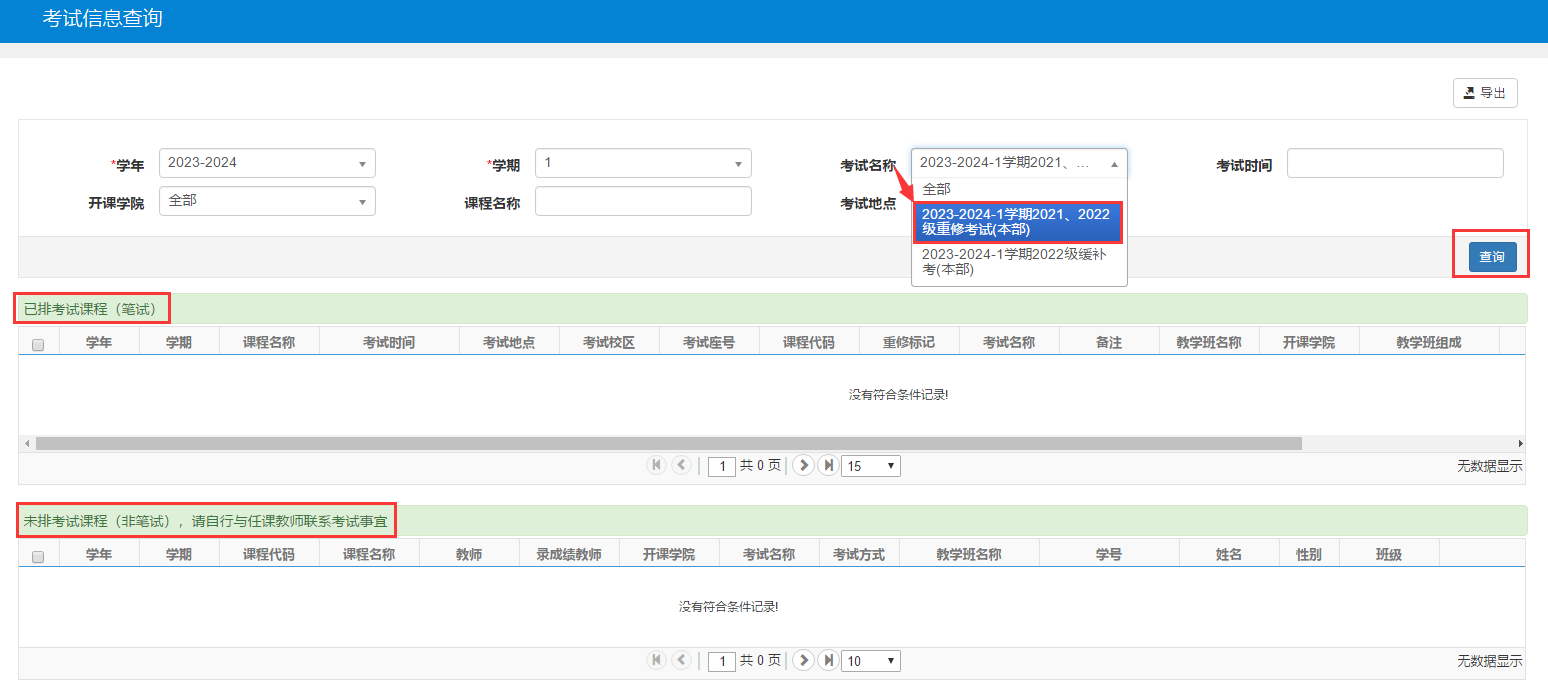Click the 学号 column header
The image size is (1548, 700).
pyautogui.click(x=1109, y=554)
